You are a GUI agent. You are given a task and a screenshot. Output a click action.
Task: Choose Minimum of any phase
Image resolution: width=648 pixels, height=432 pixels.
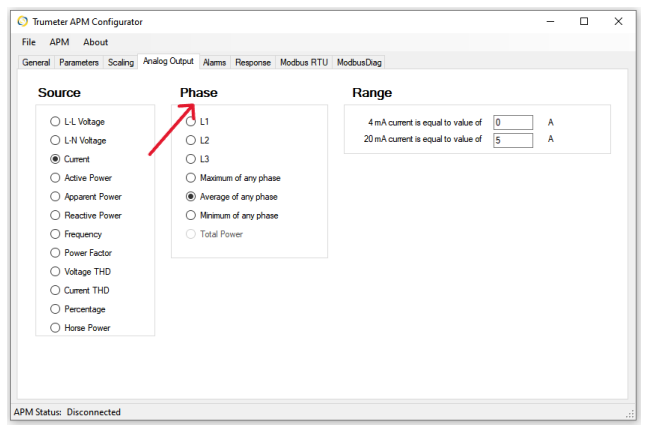(232, 215)
